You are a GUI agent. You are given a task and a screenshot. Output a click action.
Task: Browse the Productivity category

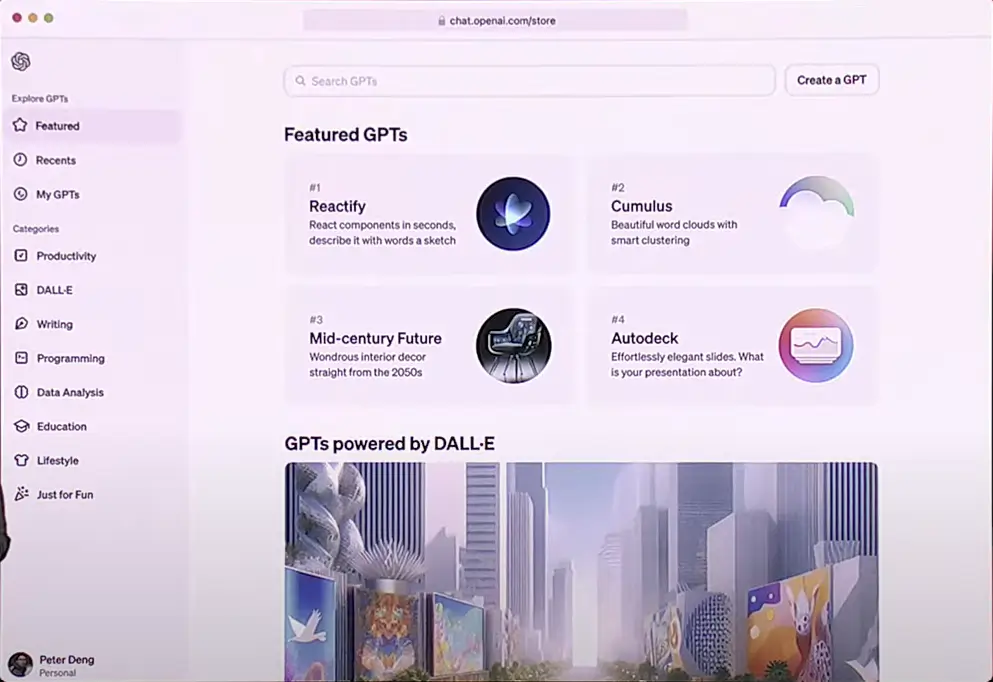(x=66, y=256)
